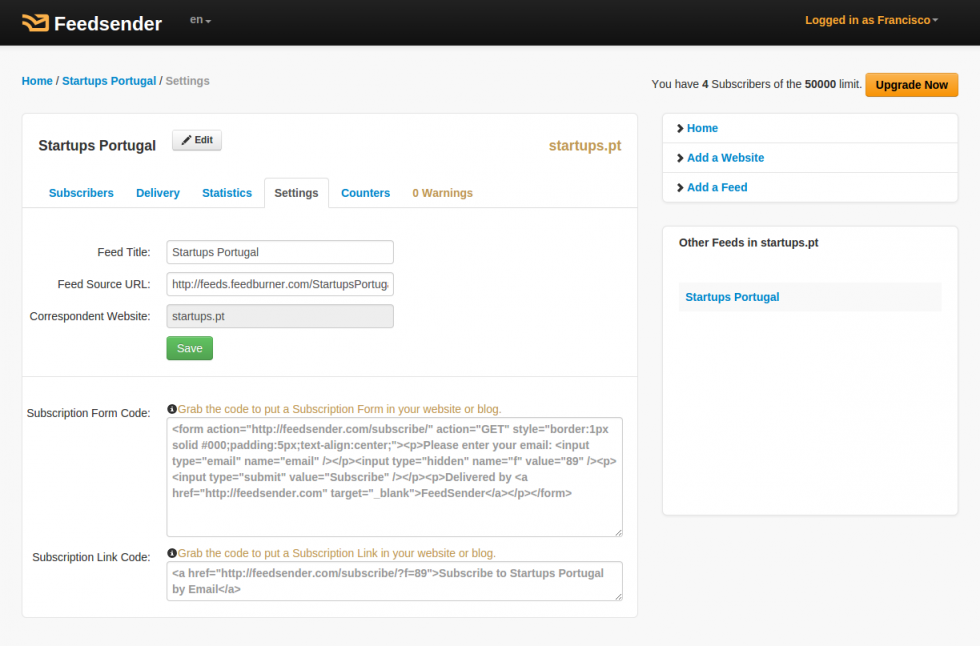980x646 pixels.
Task: Focus the Feed Title input field
Action: pos(280,252)
